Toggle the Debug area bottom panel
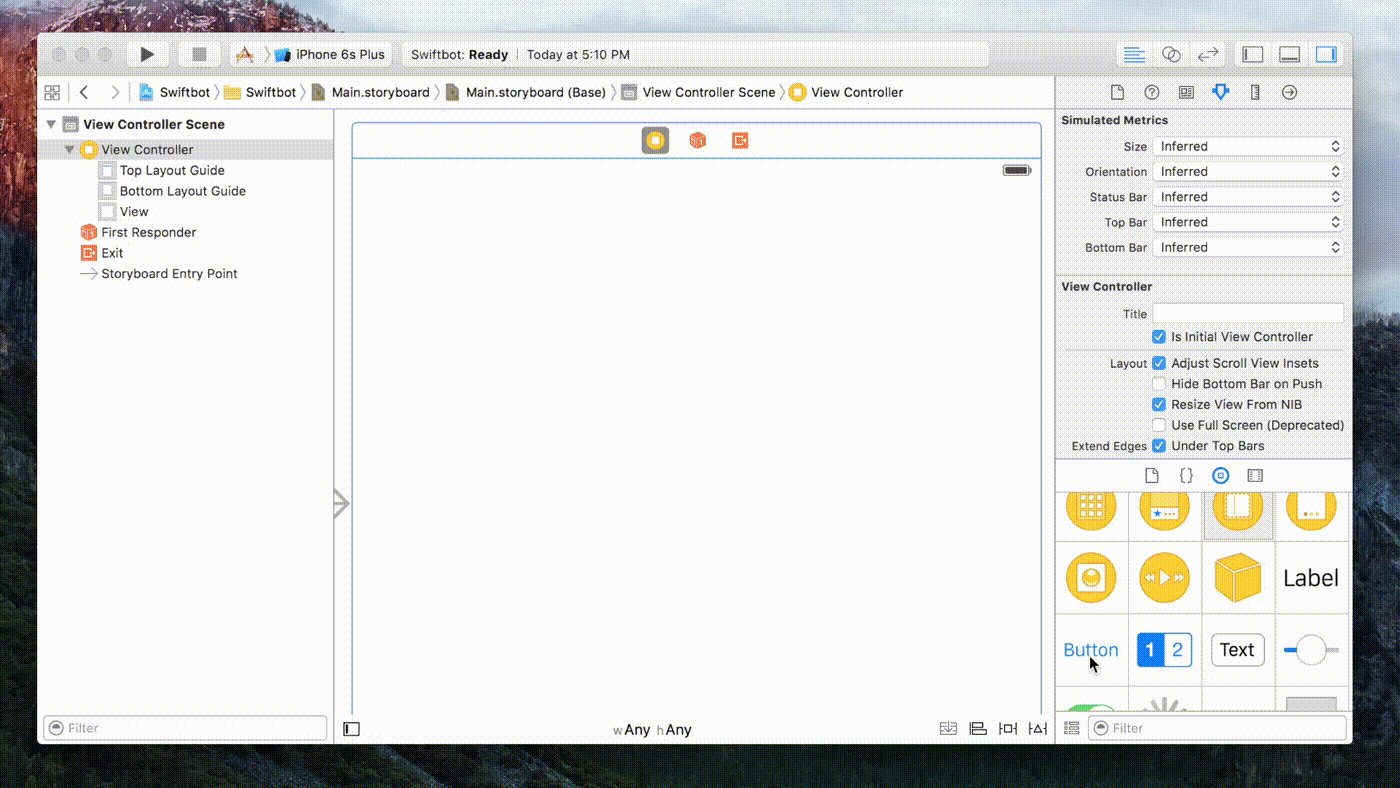Viewport: 1400px width, 788px height. click(1290, 55)
